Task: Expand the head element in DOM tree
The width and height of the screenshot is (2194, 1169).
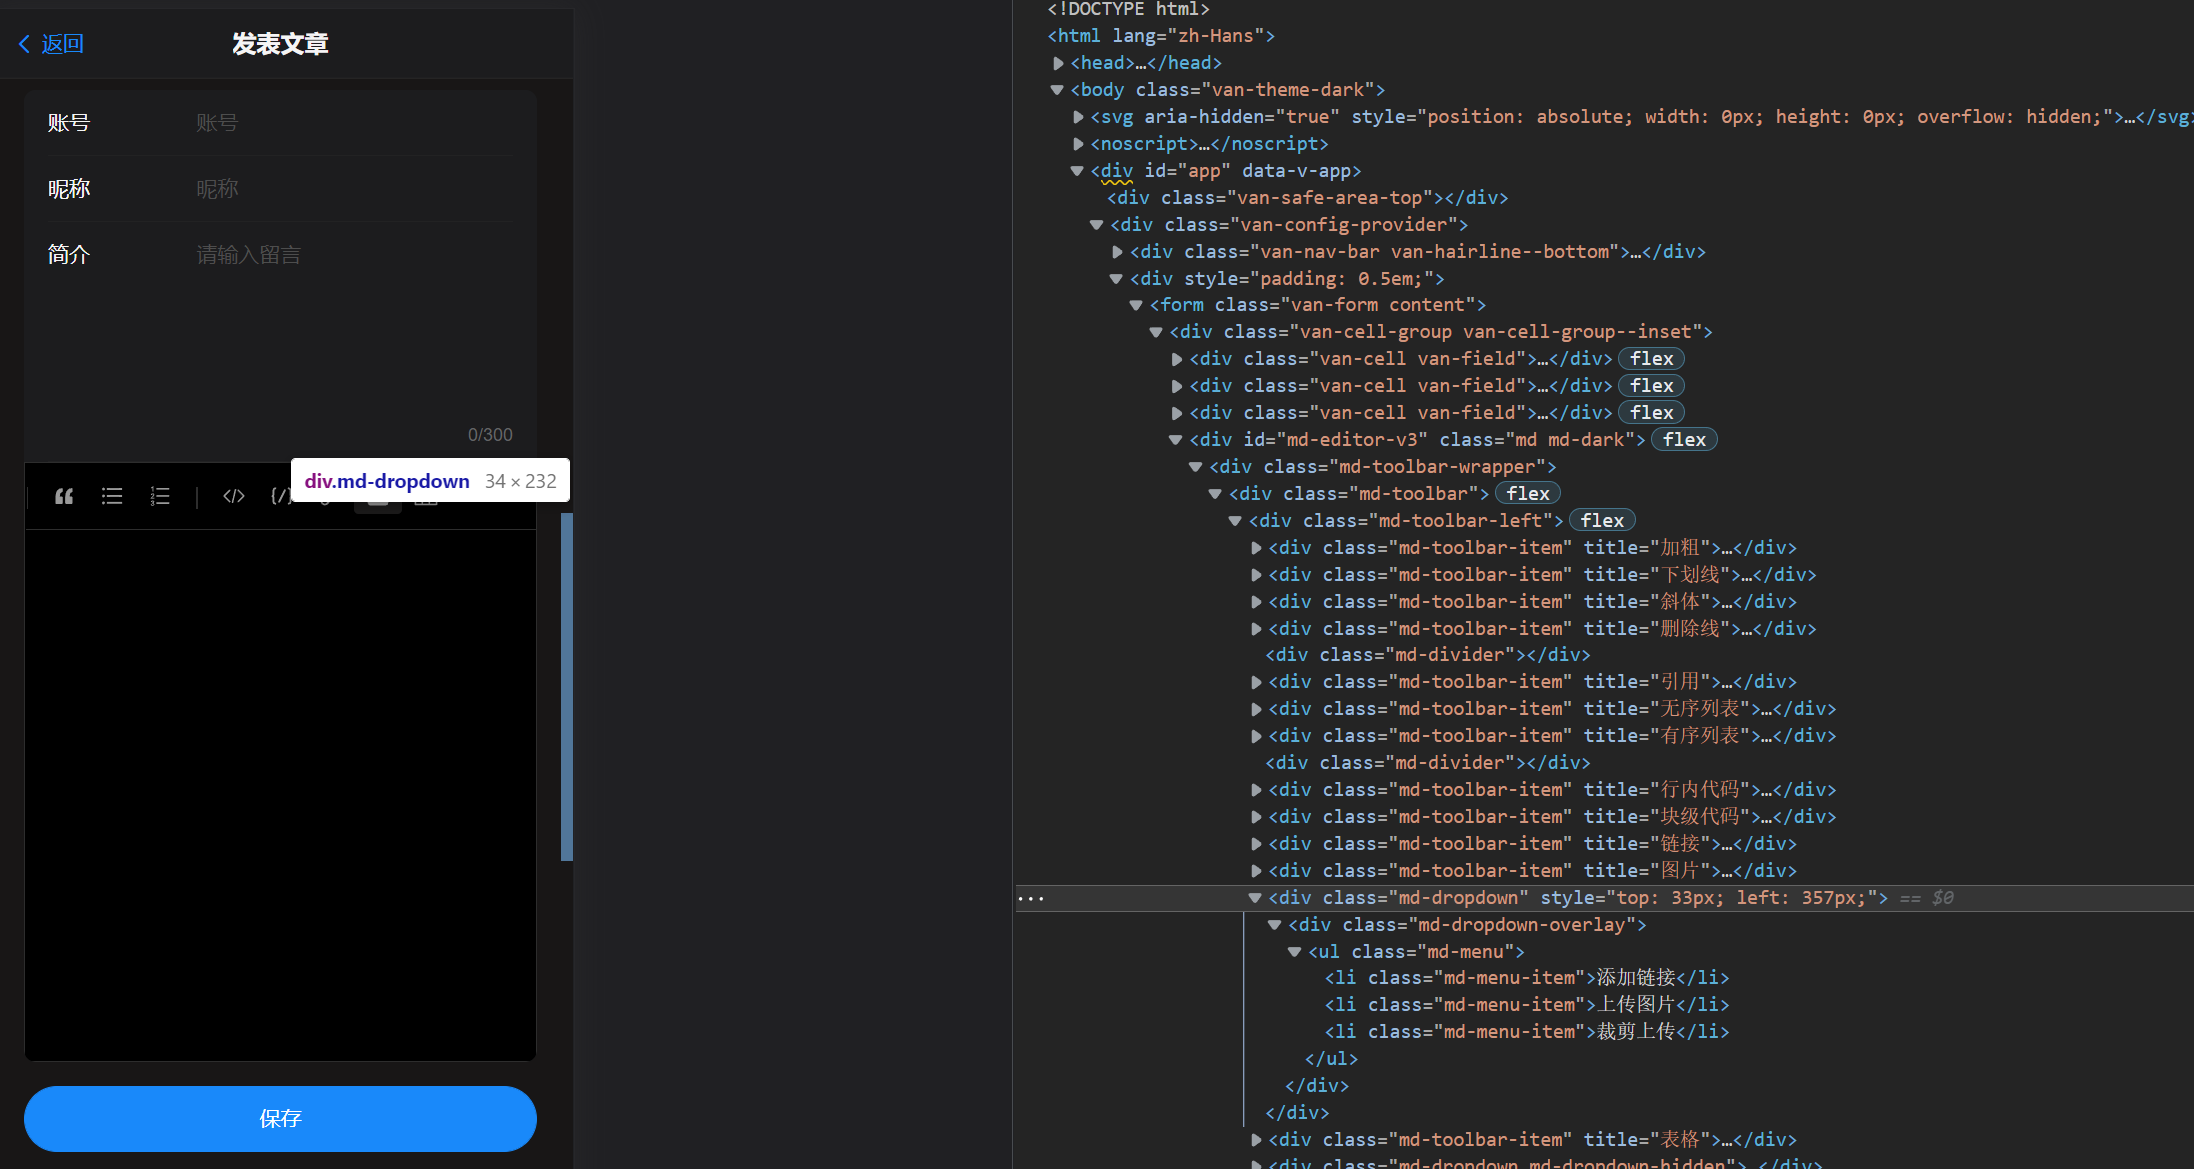Action: (x=1058, y=63)
